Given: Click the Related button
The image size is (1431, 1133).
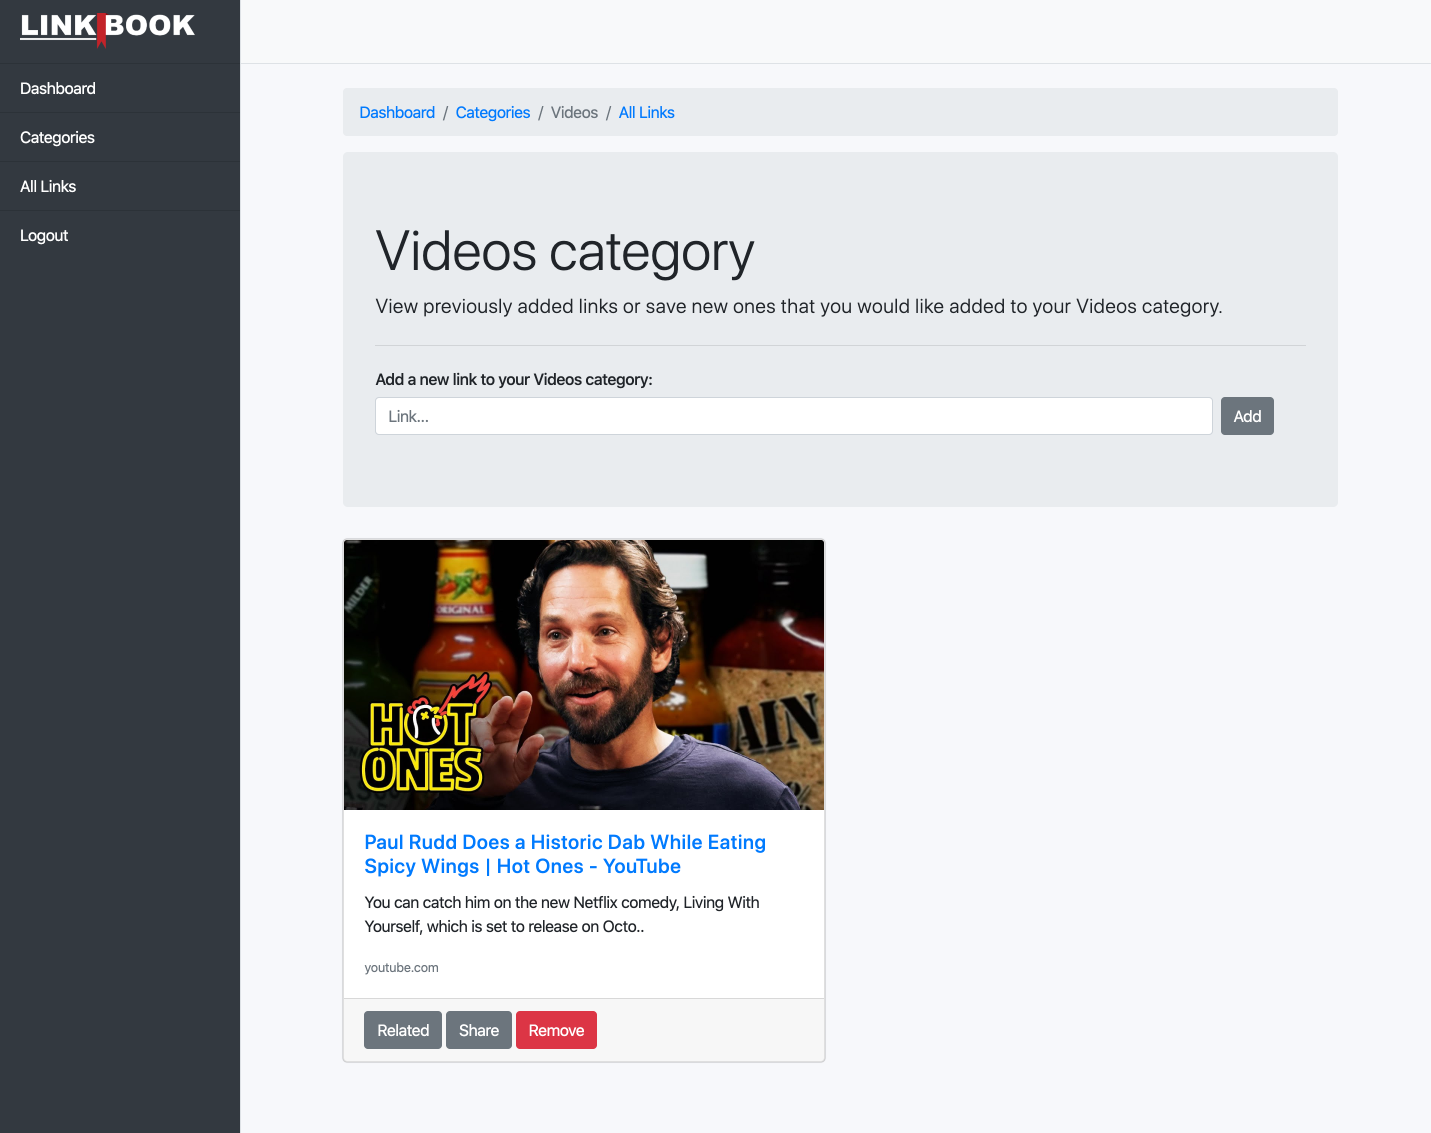Looking at the screenshot, I should click(403, 1030).
